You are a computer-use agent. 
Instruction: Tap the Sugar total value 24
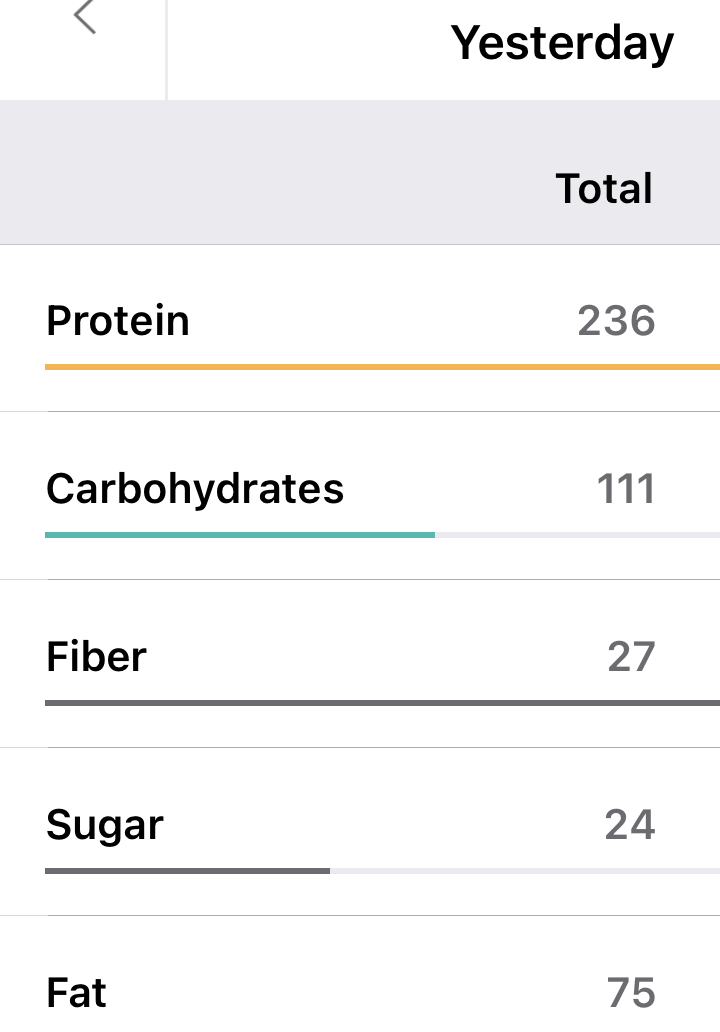(630, 825)
